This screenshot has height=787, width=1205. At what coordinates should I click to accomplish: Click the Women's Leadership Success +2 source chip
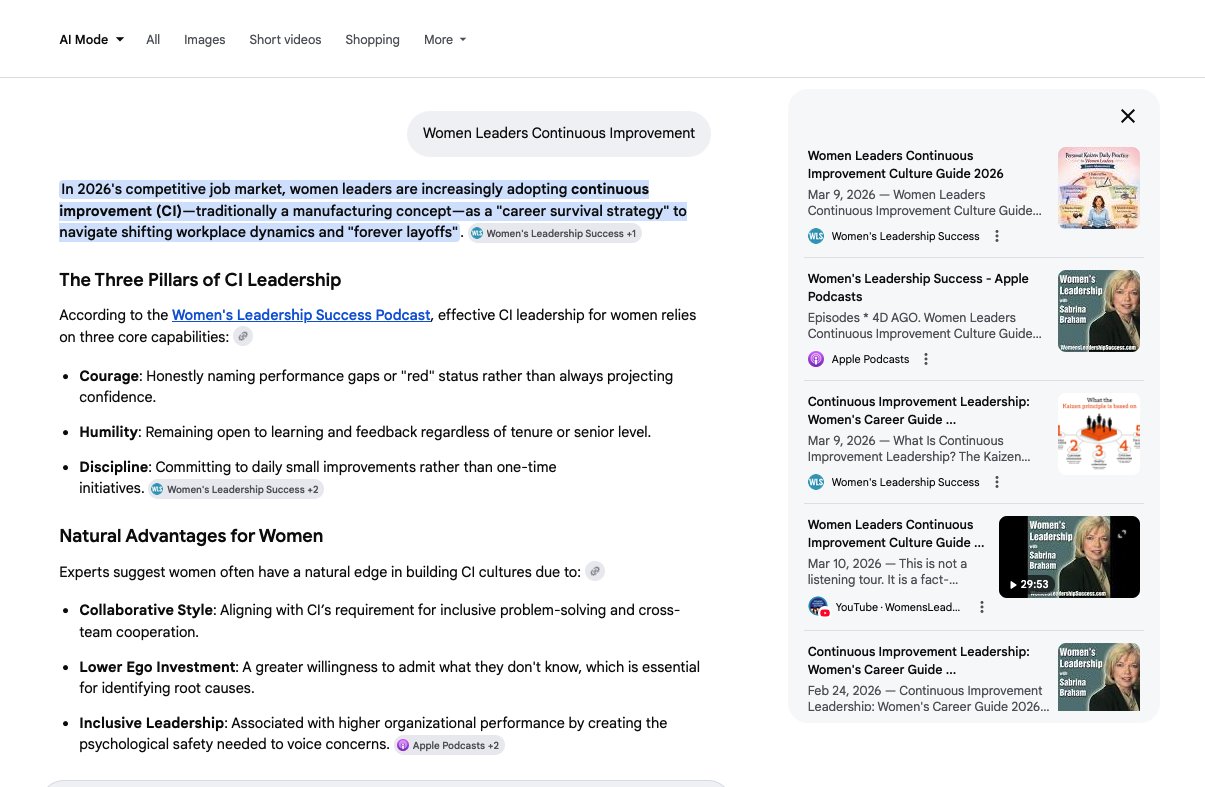click(x=236, y=489)
